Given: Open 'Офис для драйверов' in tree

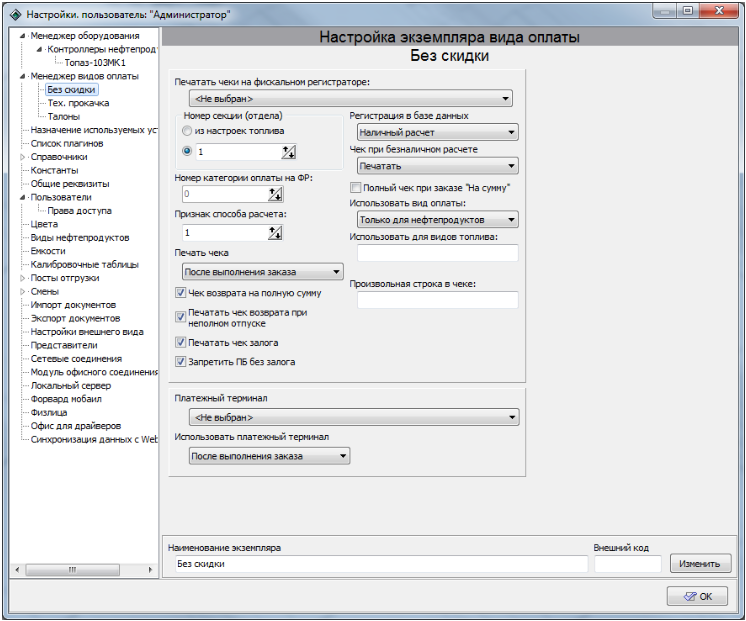Looking at the screenshot, I should click(x=76, y=426).
